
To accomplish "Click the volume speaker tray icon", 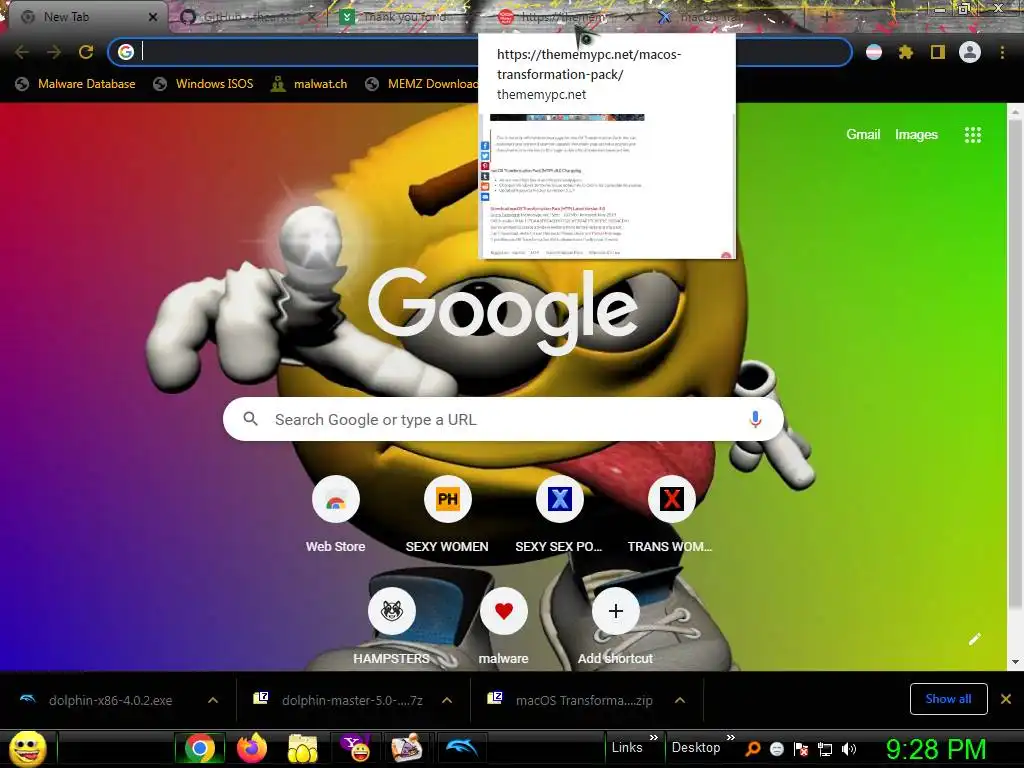I will [849, 749].
